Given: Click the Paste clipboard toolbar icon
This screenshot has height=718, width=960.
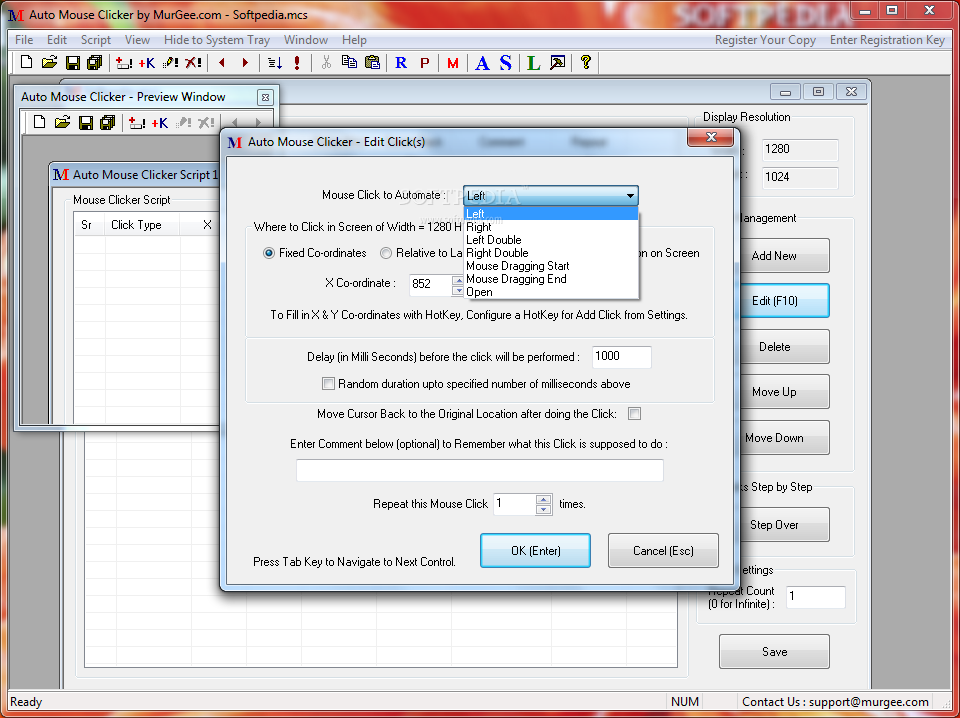Looking at the screenshot, I should 372,62.
